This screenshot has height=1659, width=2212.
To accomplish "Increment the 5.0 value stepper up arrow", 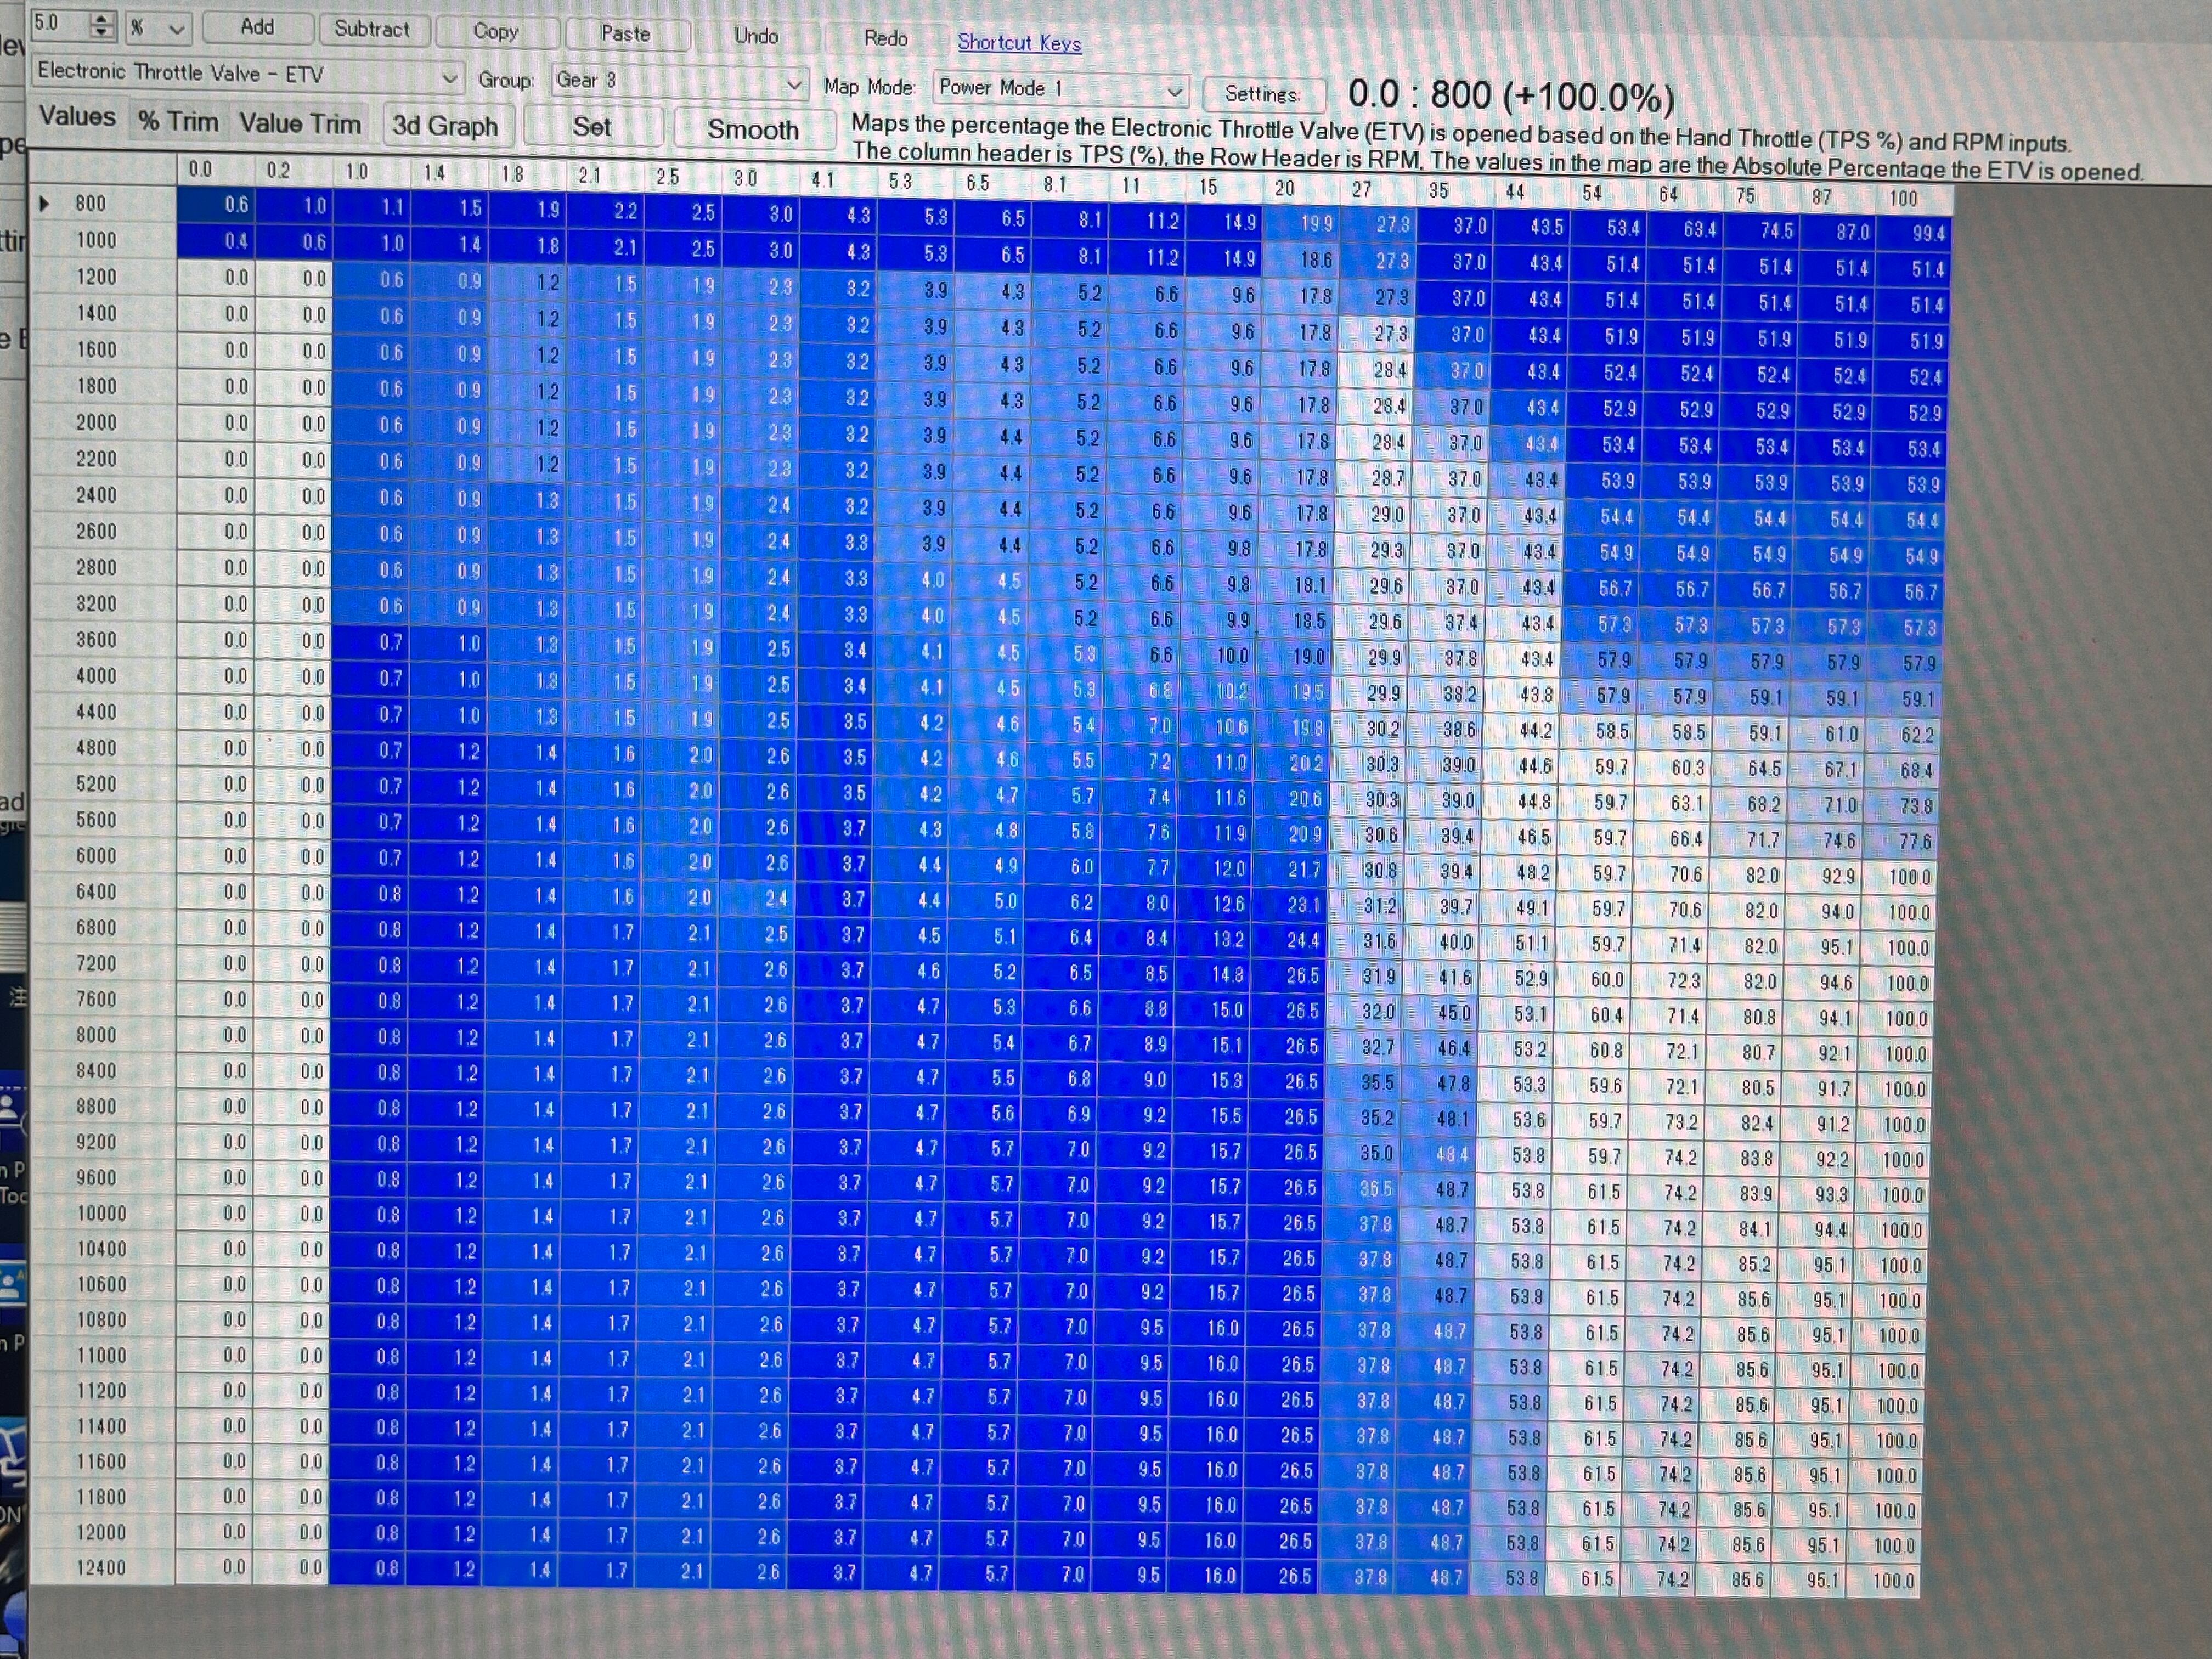I will (x=101, y=20).
